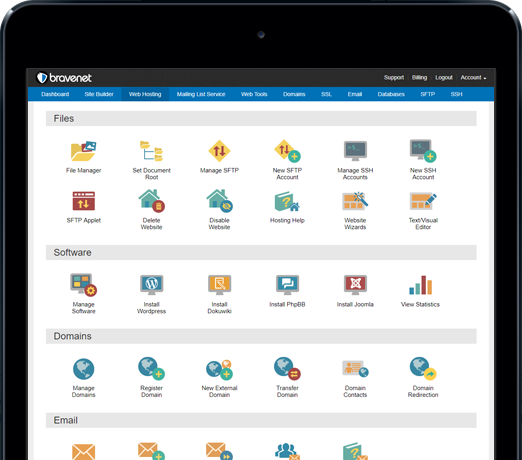Click the Disable Website icon

(219, 201)
